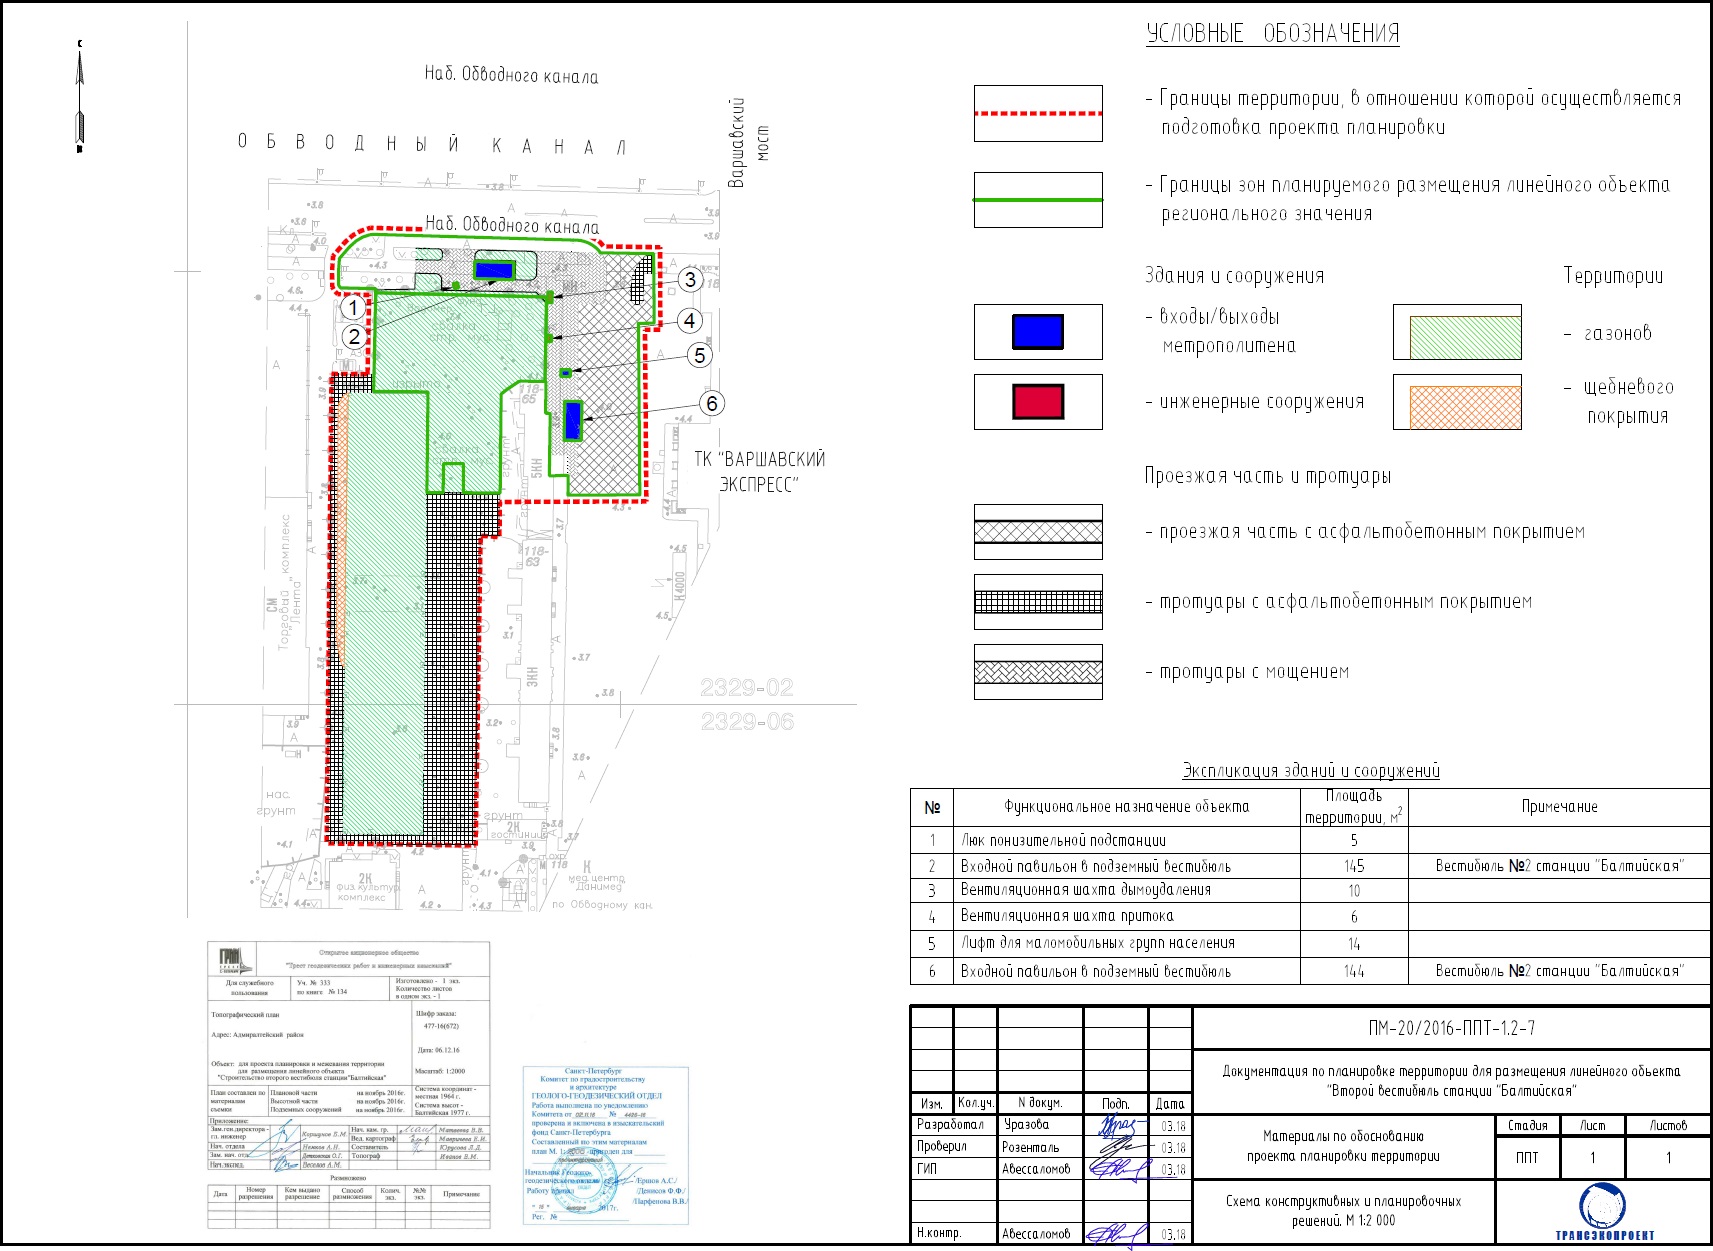Click the document code ПМ-20/2016-ППТ-1.2-7
Image resolution: width=1713 pixels, height=1251 pixels.
pos(1451,1028)
